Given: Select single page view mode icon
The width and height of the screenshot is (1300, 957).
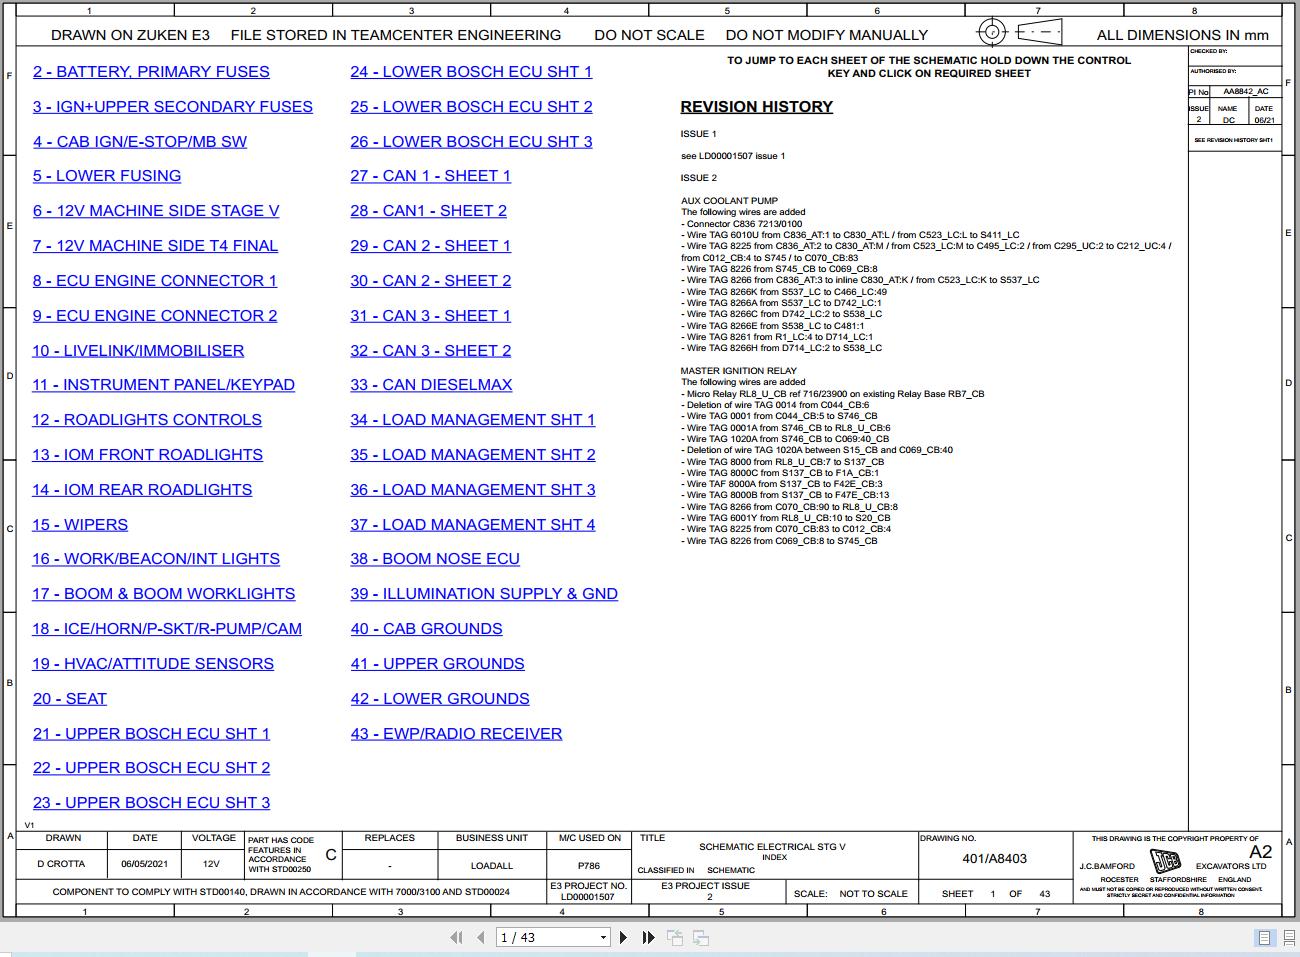Looking at the screenshot, I should pos(1265,937).
